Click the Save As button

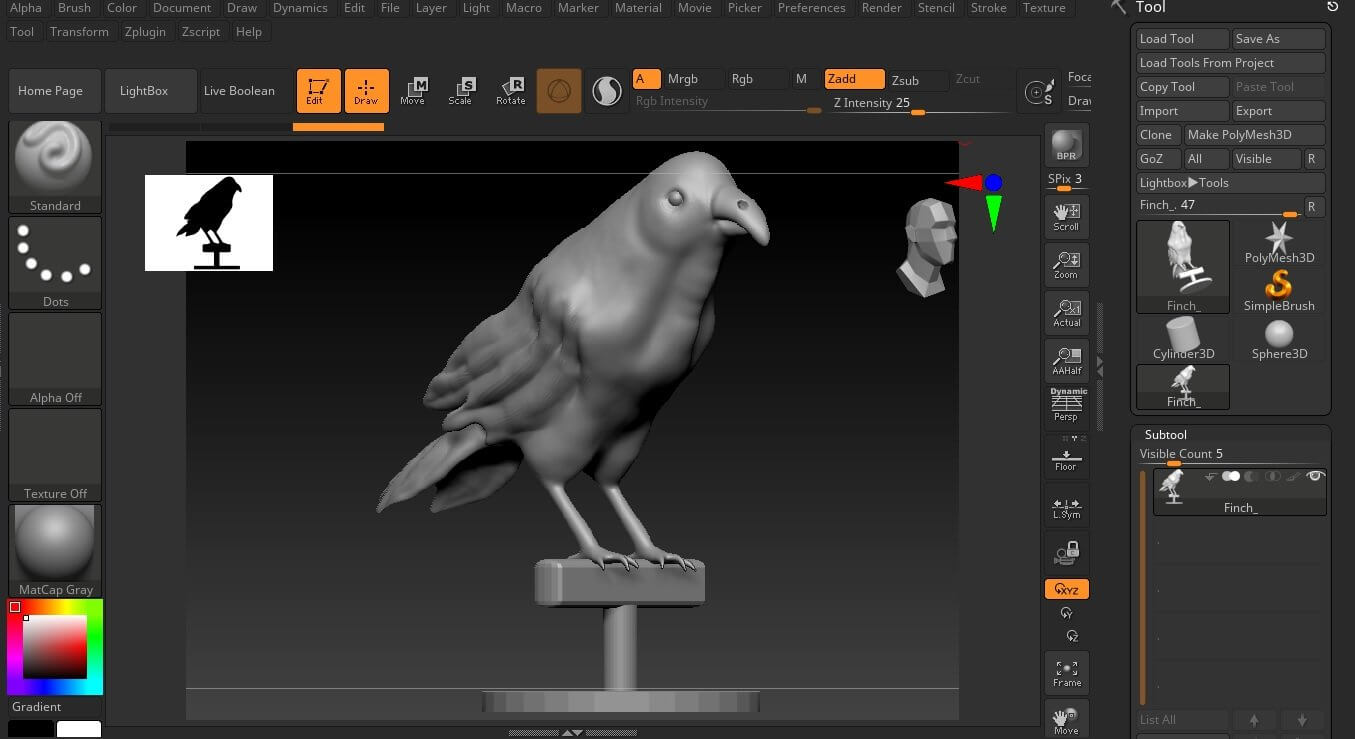point(1279,39)
